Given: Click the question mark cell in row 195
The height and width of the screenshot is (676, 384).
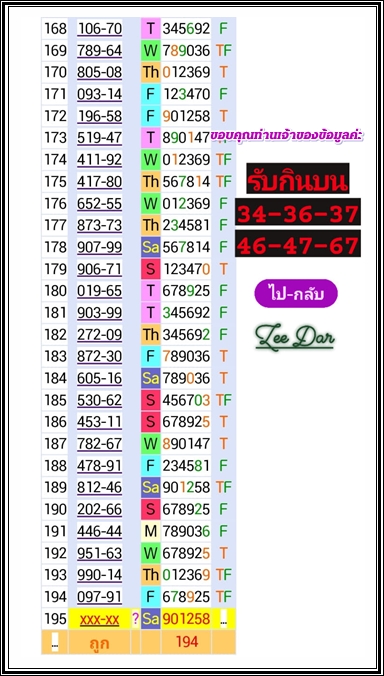Looking at the screenshot, I should [x=135, y=619].
